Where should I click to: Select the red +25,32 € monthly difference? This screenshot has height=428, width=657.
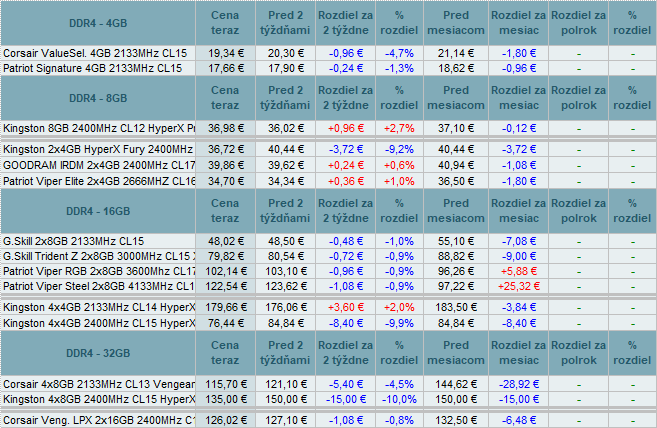pos(519,286)
